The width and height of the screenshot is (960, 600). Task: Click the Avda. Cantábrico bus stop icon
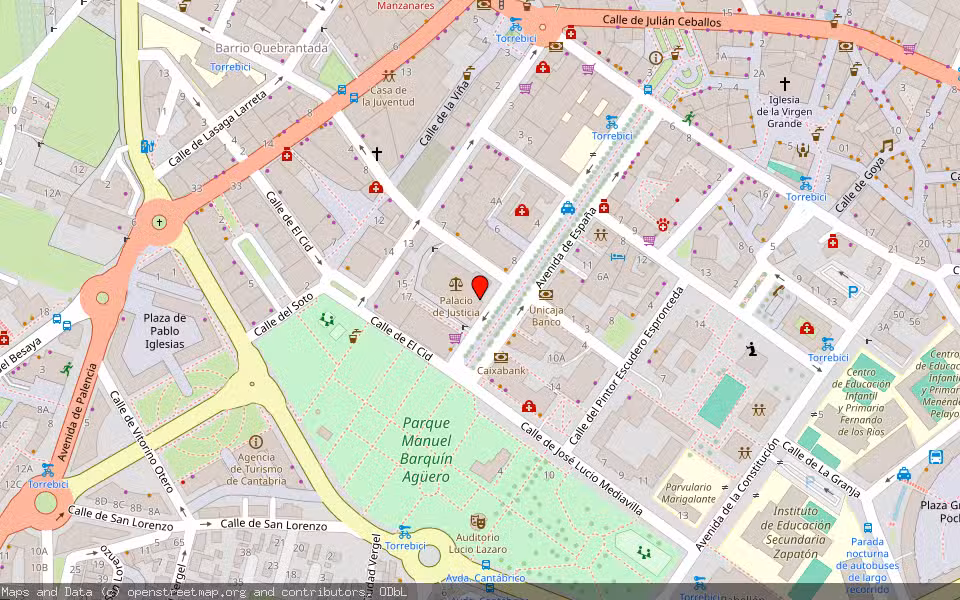(x=486, y=565)
